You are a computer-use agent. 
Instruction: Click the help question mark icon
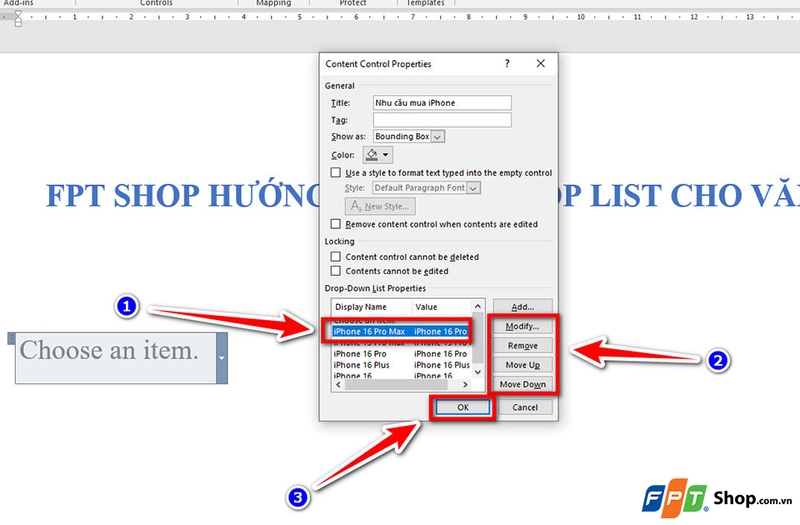click(x=507, y=63)
